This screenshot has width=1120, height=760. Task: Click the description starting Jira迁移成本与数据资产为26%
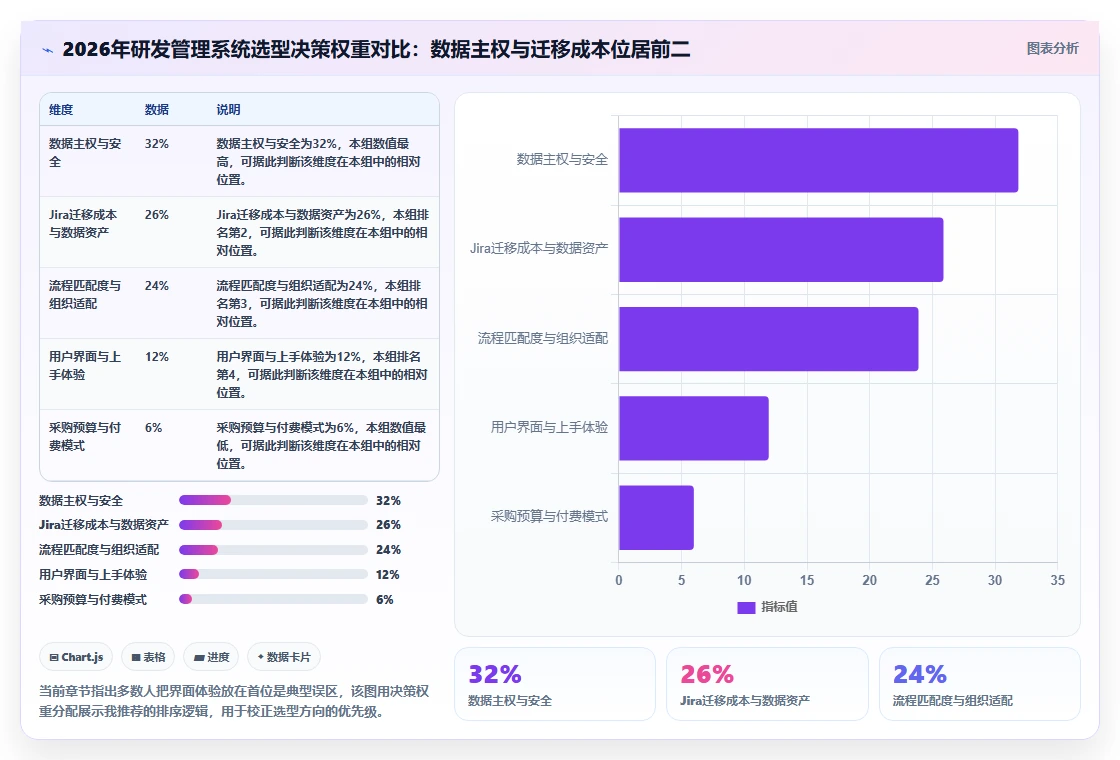coord(322,232)
